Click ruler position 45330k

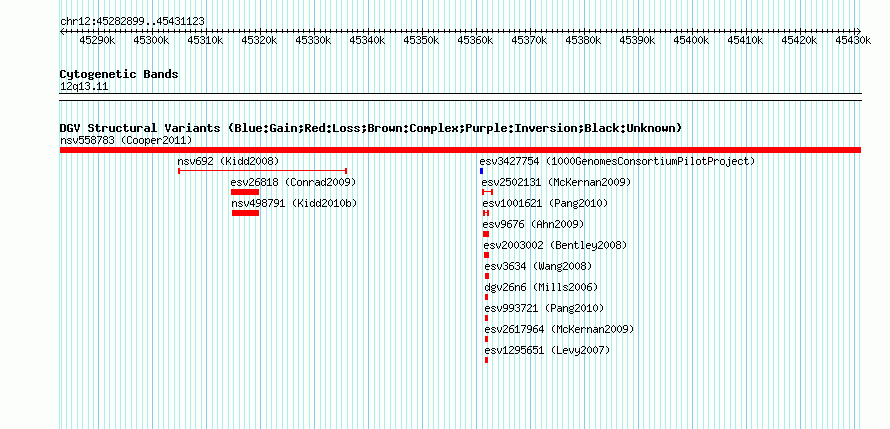click(x=313, y=40)
